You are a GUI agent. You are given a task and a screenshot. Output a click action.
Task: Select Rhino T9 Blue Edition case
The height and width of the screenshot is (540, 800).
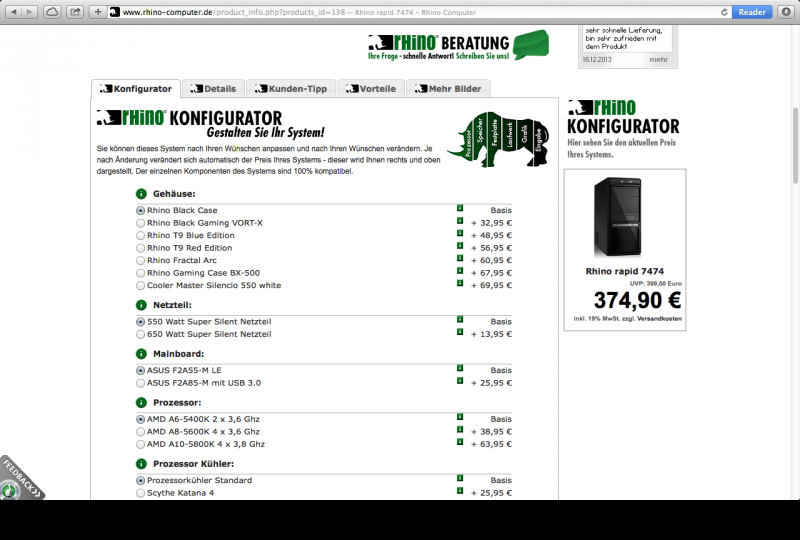140,236
